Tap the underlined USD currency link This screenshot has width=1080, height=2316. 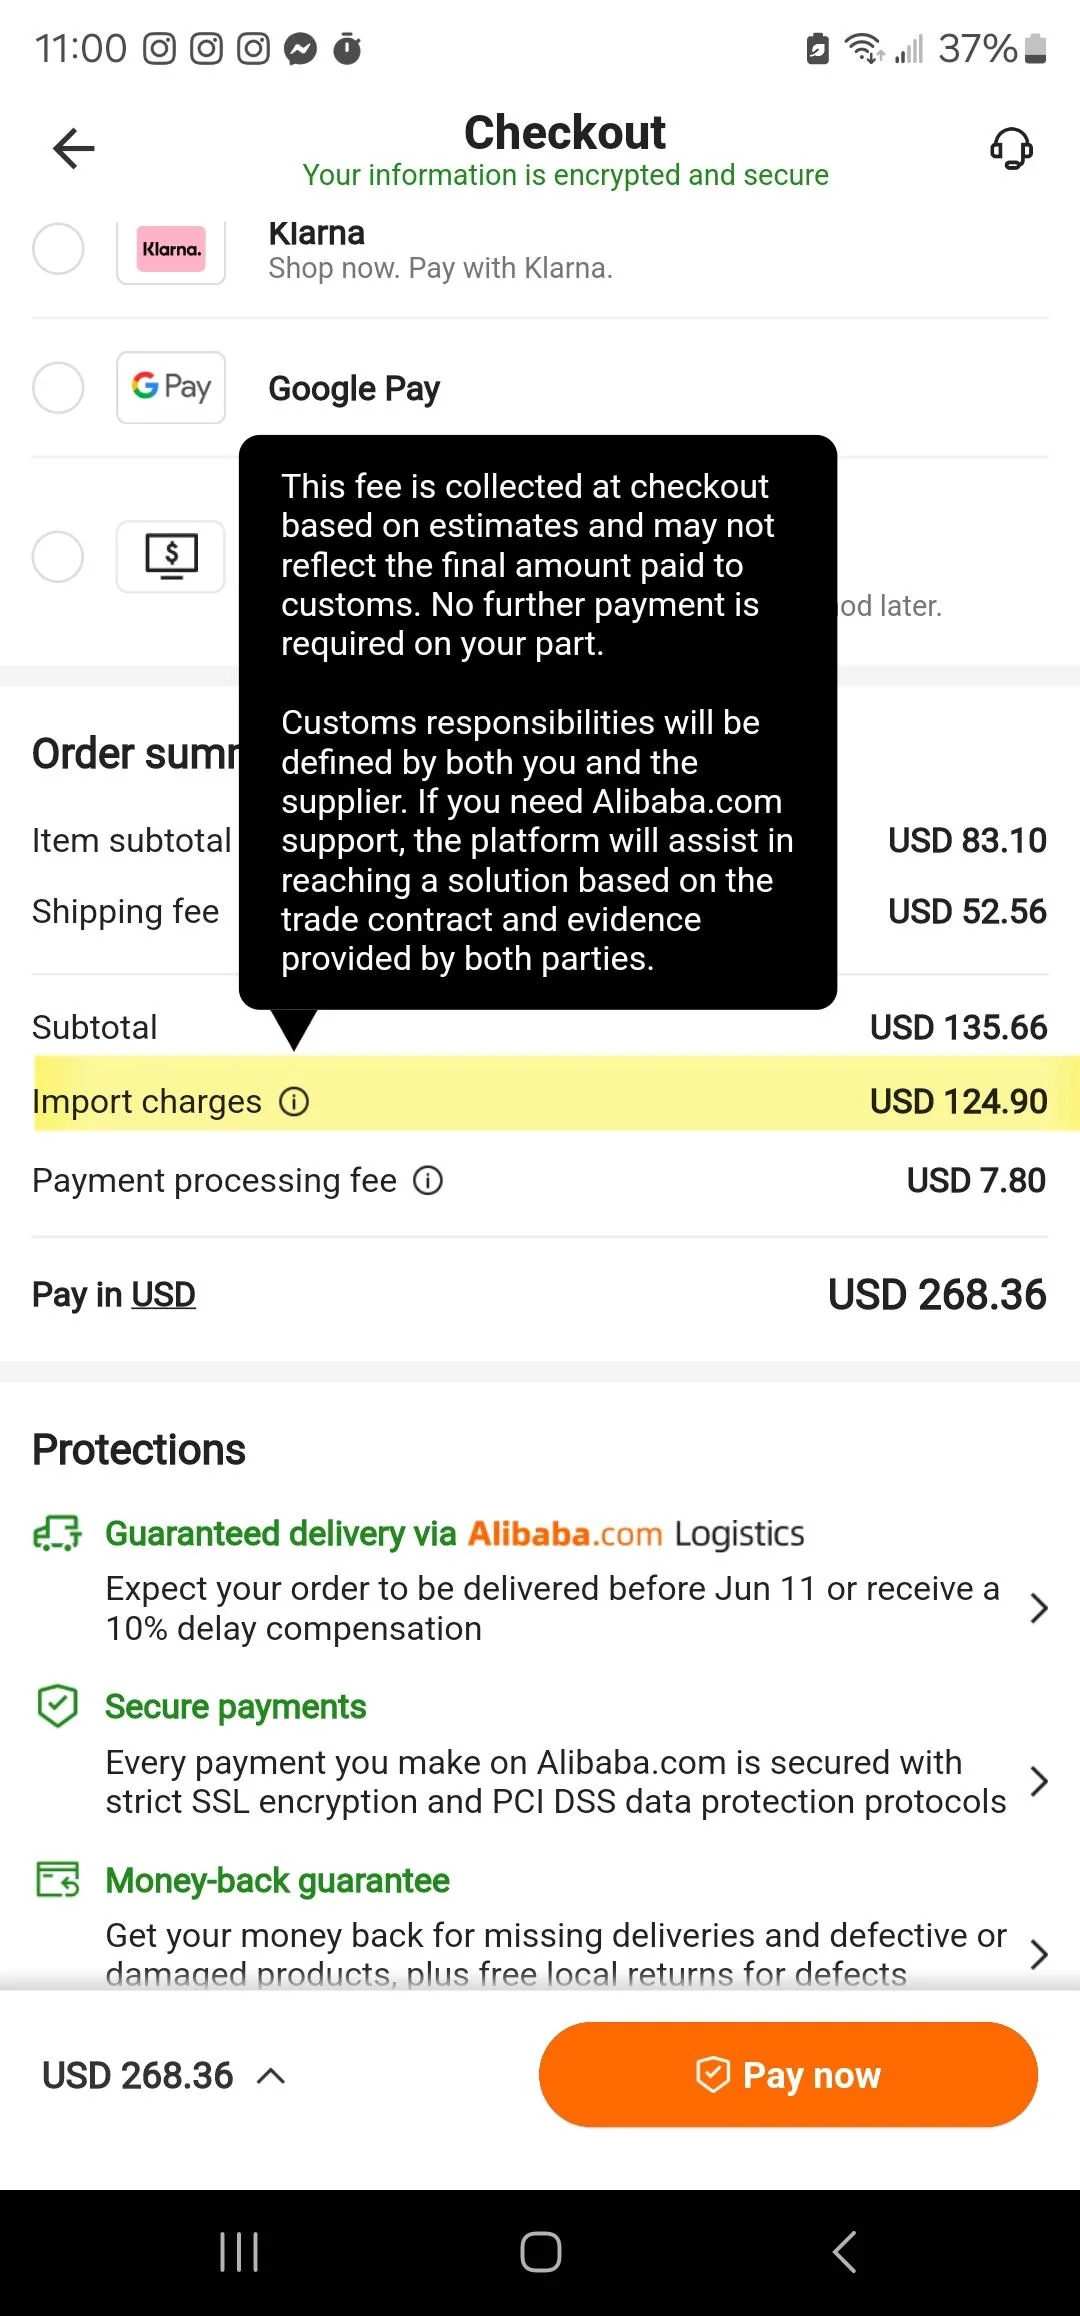[163, 1294]
